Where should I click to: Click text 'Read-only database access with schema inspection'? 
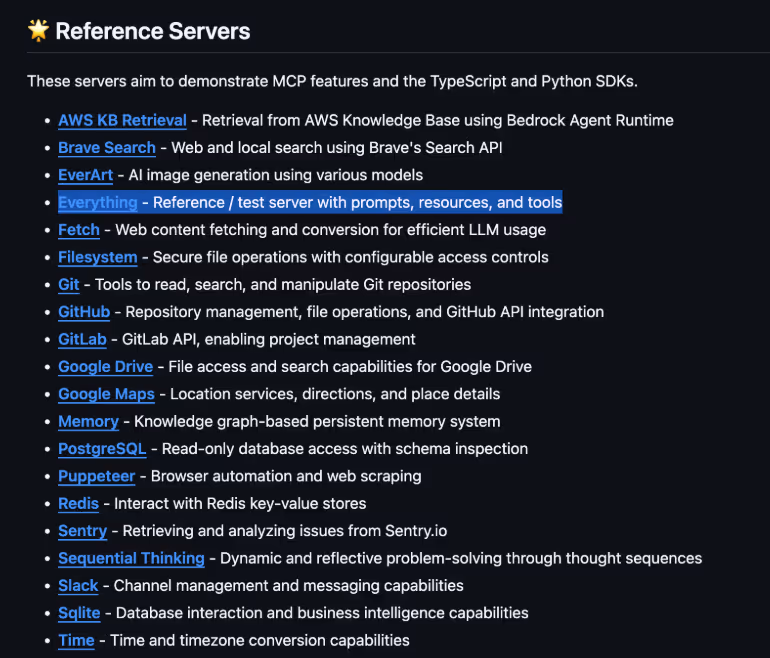[345, 449]
